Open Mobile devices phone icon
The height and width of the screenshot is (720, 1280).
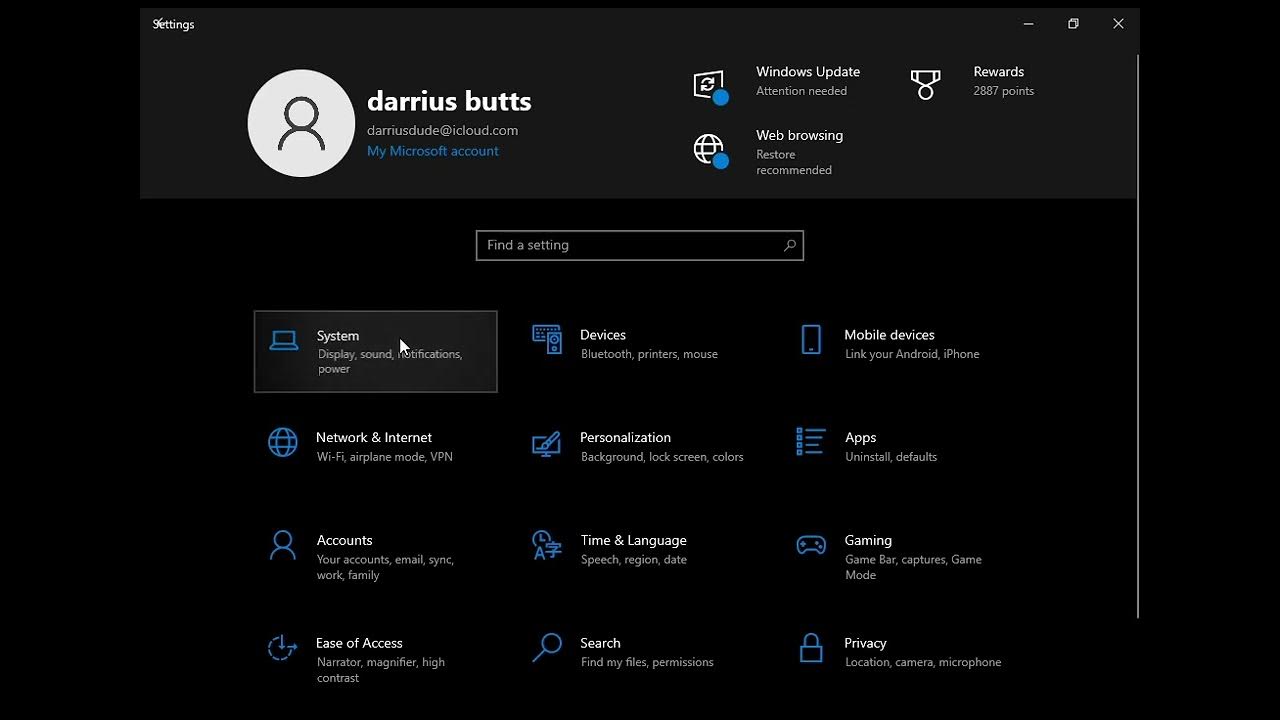[x=811, y=340]
